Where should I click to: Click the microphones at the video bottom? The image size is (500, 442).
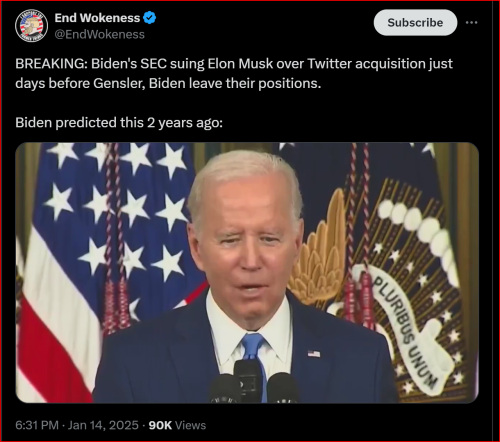(x=254, y=383)
